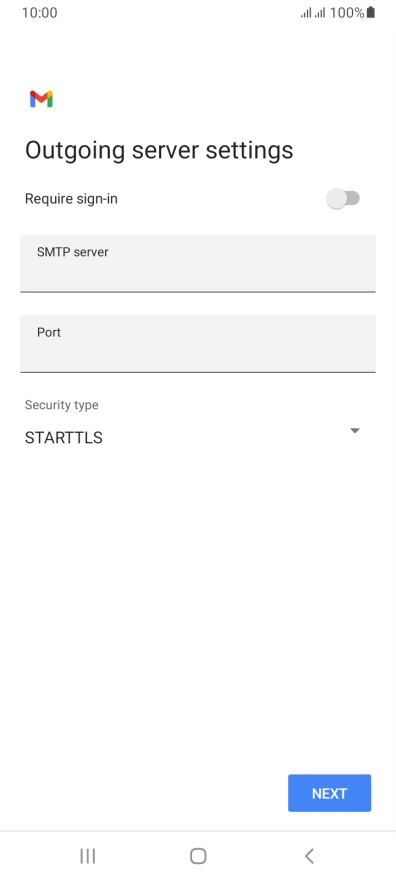The width and height of the screenshot is (396, 880).
Task: Tap the Security type label
Action: [62, 405]
